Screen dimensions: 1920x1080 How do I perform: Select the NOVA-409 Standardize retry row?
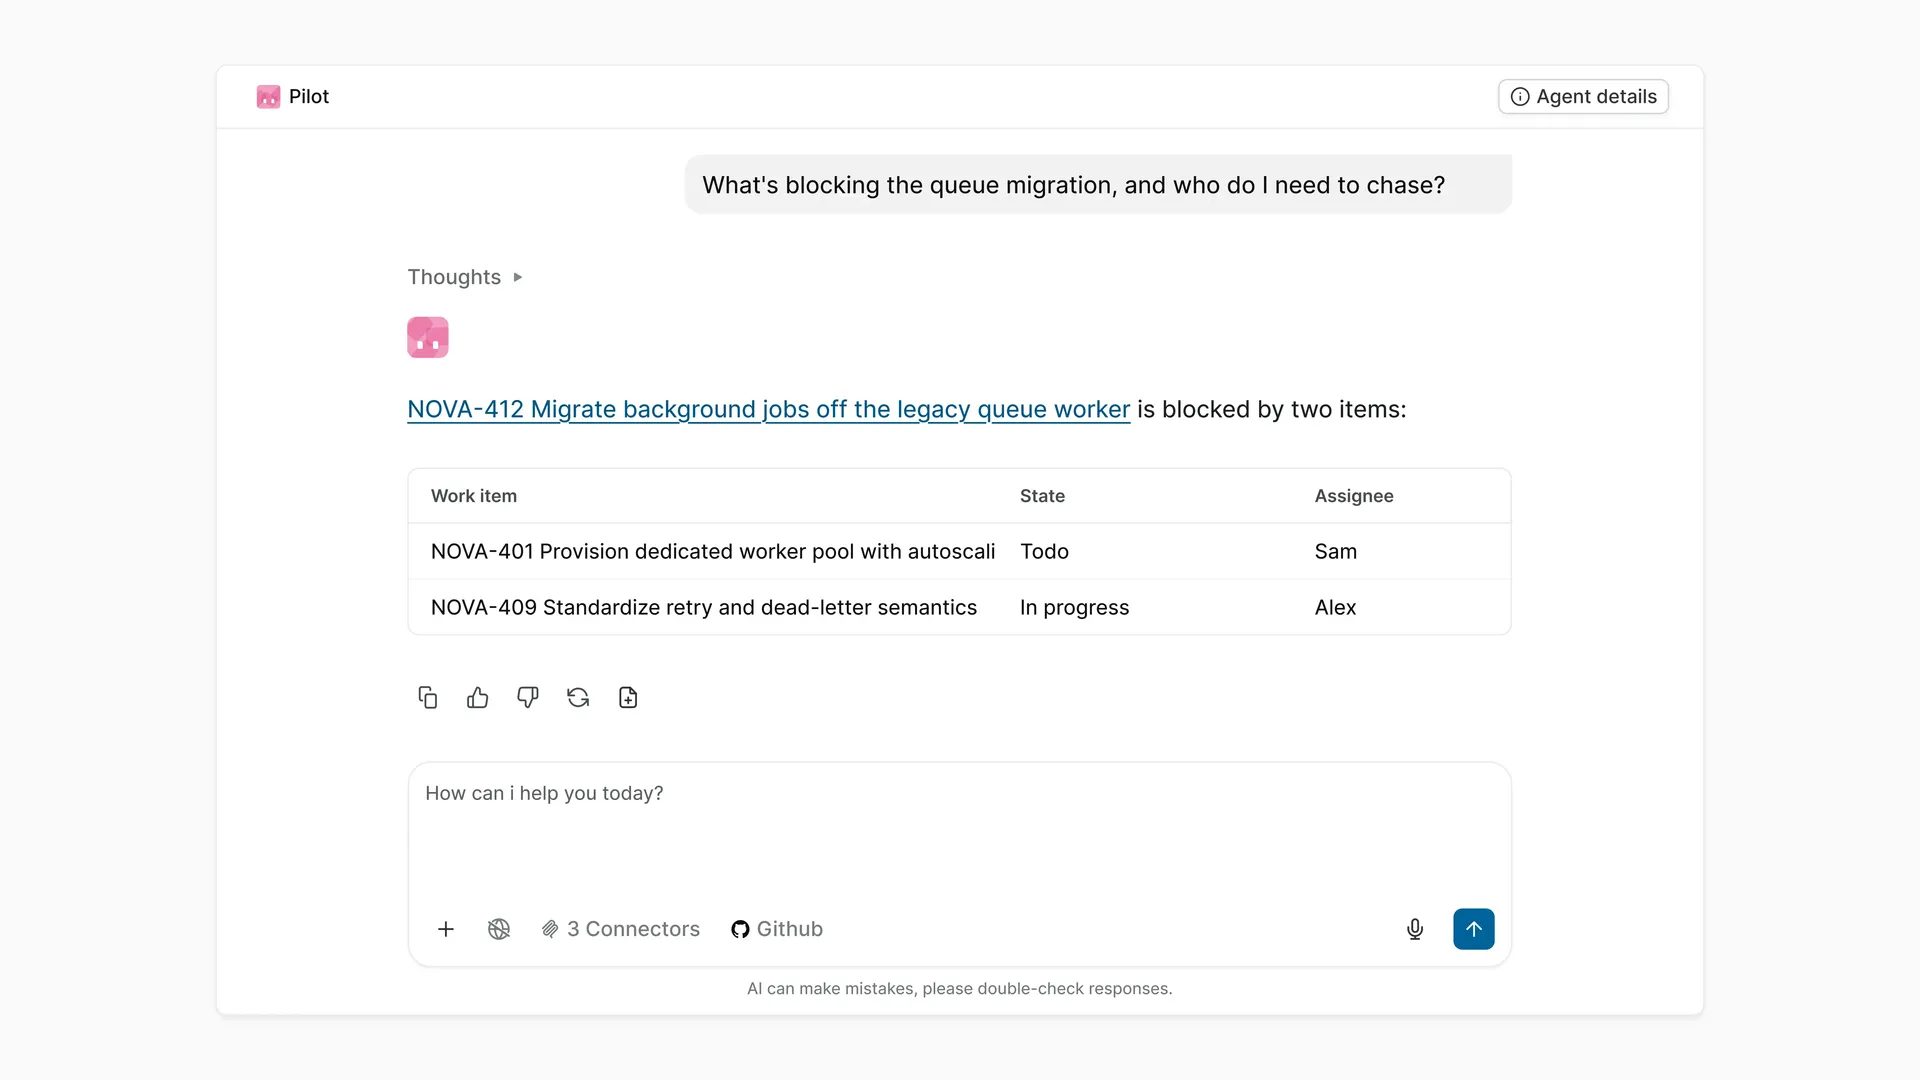pyautogui.click(x=959, y=607)
